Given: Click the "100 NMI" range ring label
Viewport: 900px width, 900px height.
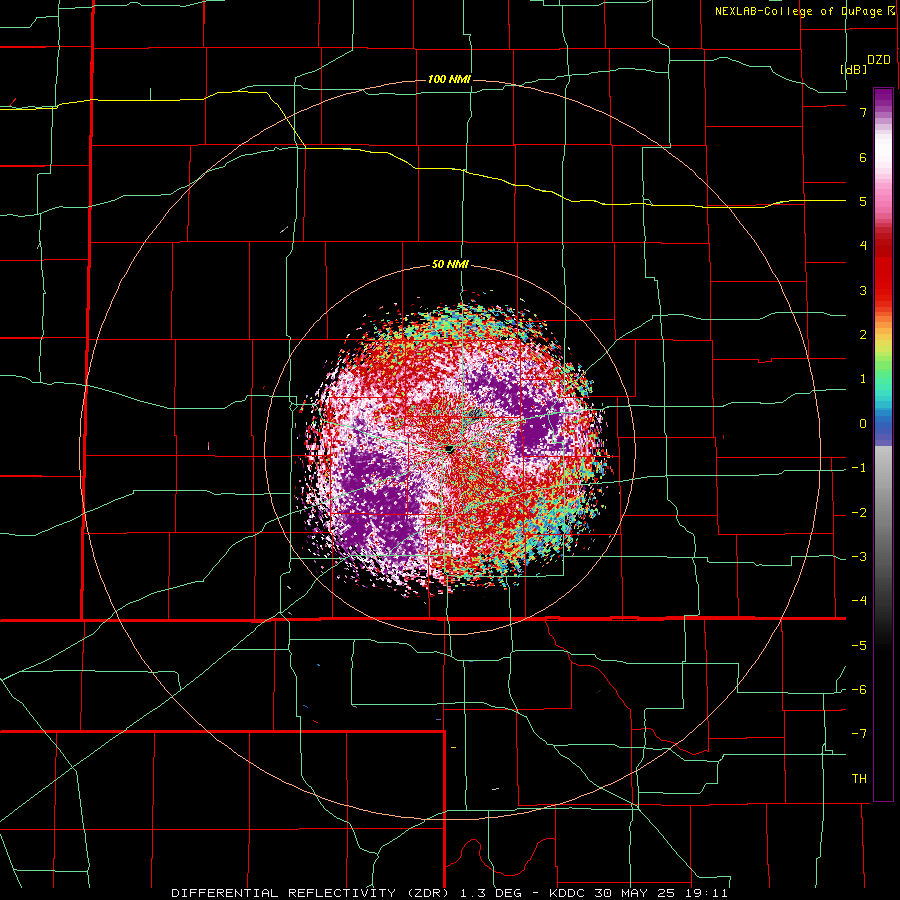Looking at the screenshot, I should click(x=449, y=79).
